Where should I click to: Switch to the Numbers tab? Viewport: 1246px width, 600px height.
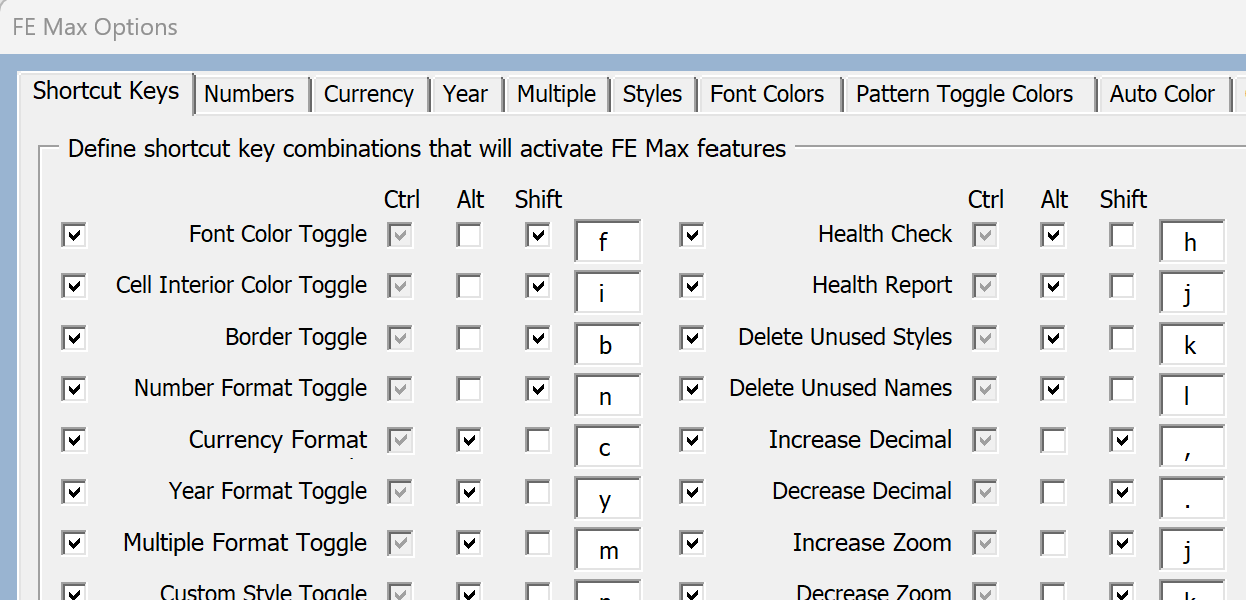(x=249, y=94)
